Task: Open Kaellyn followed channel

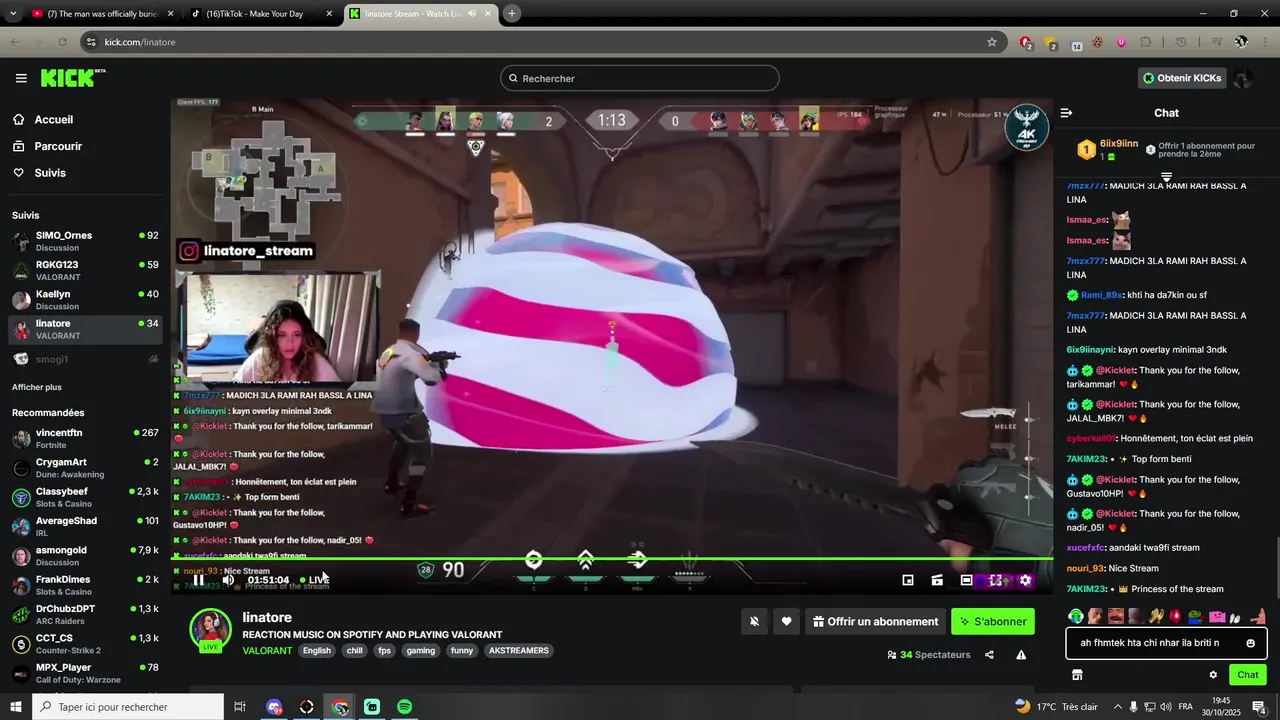Action: 85,300
